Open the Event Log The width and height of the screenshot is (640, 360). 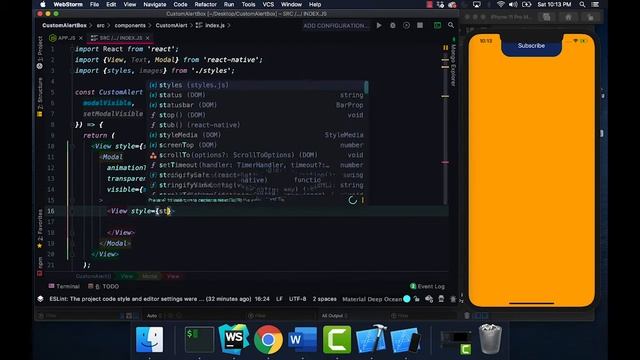[x=427, y=286]
